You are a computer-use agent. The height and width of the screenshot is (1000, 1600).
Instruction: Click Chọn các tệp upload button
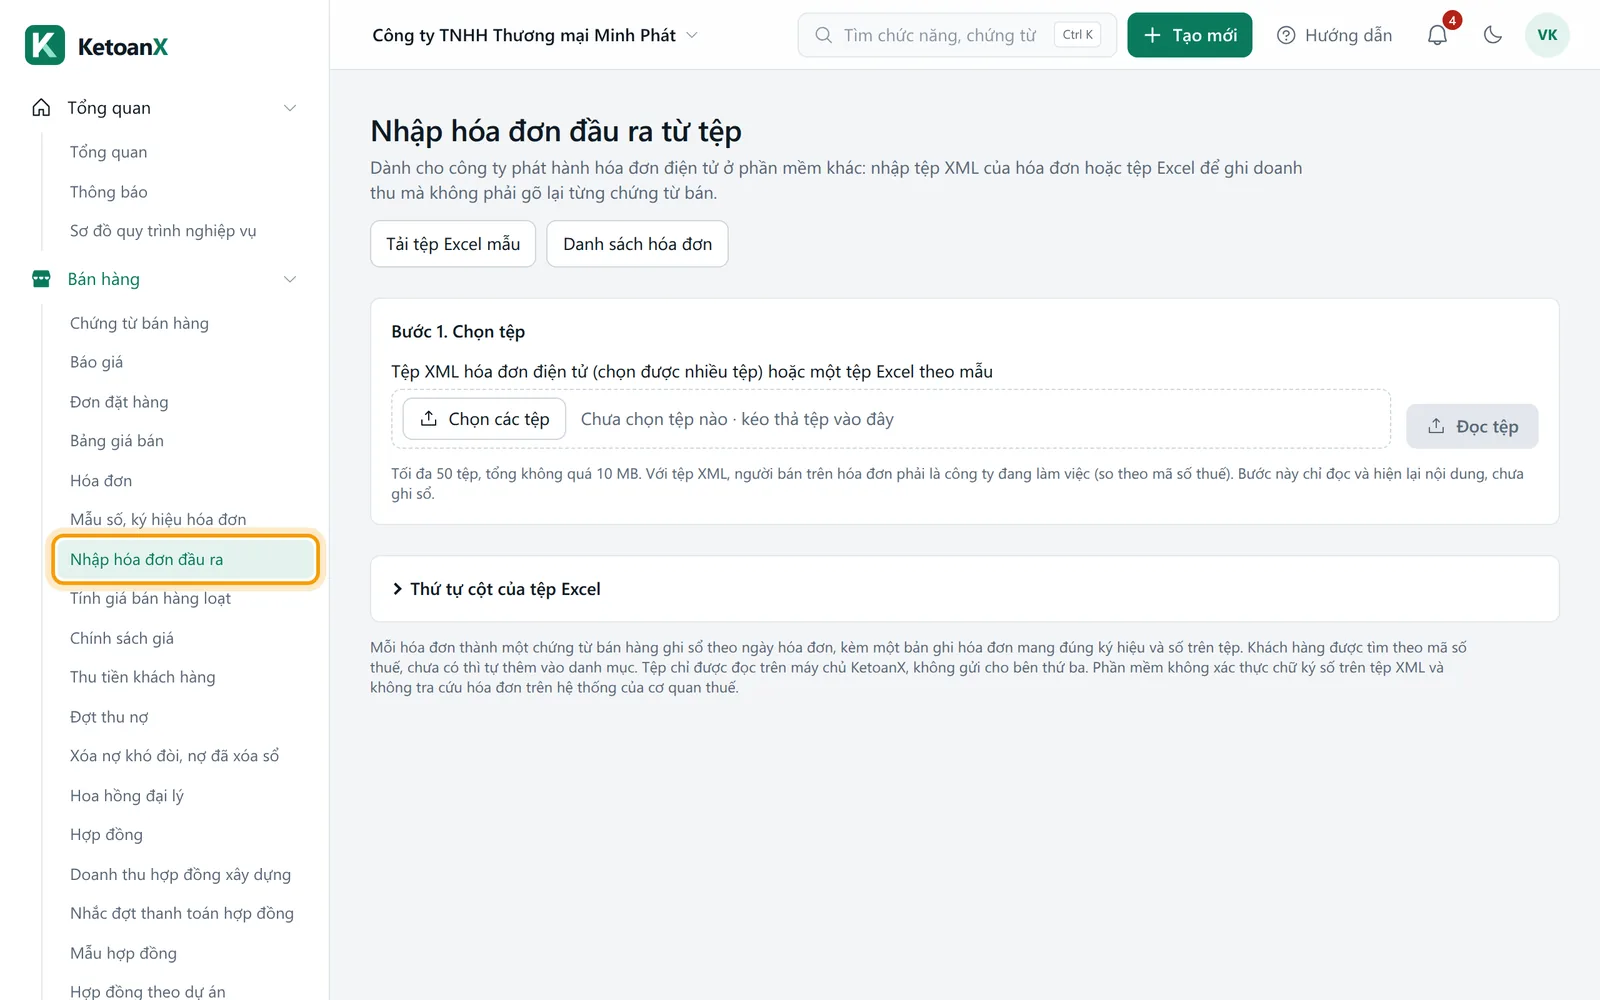pos(484,419)
